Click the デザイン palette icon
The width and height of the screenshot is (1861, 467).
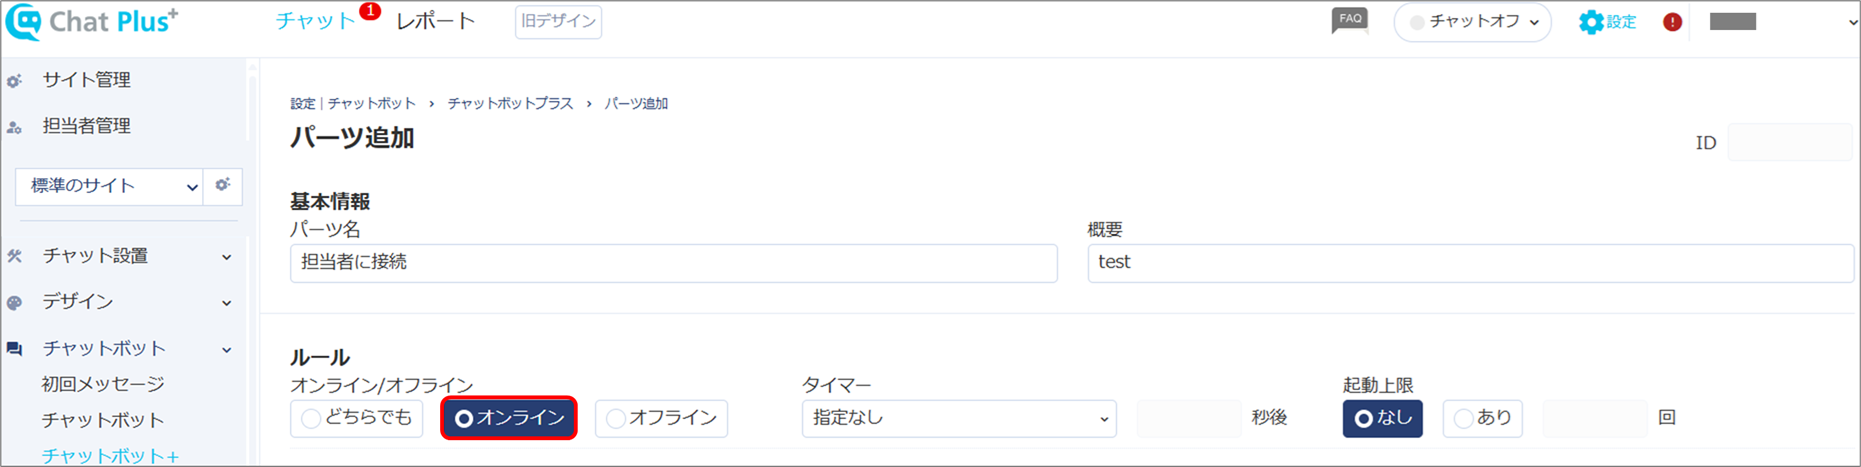(x=14, y=302)
